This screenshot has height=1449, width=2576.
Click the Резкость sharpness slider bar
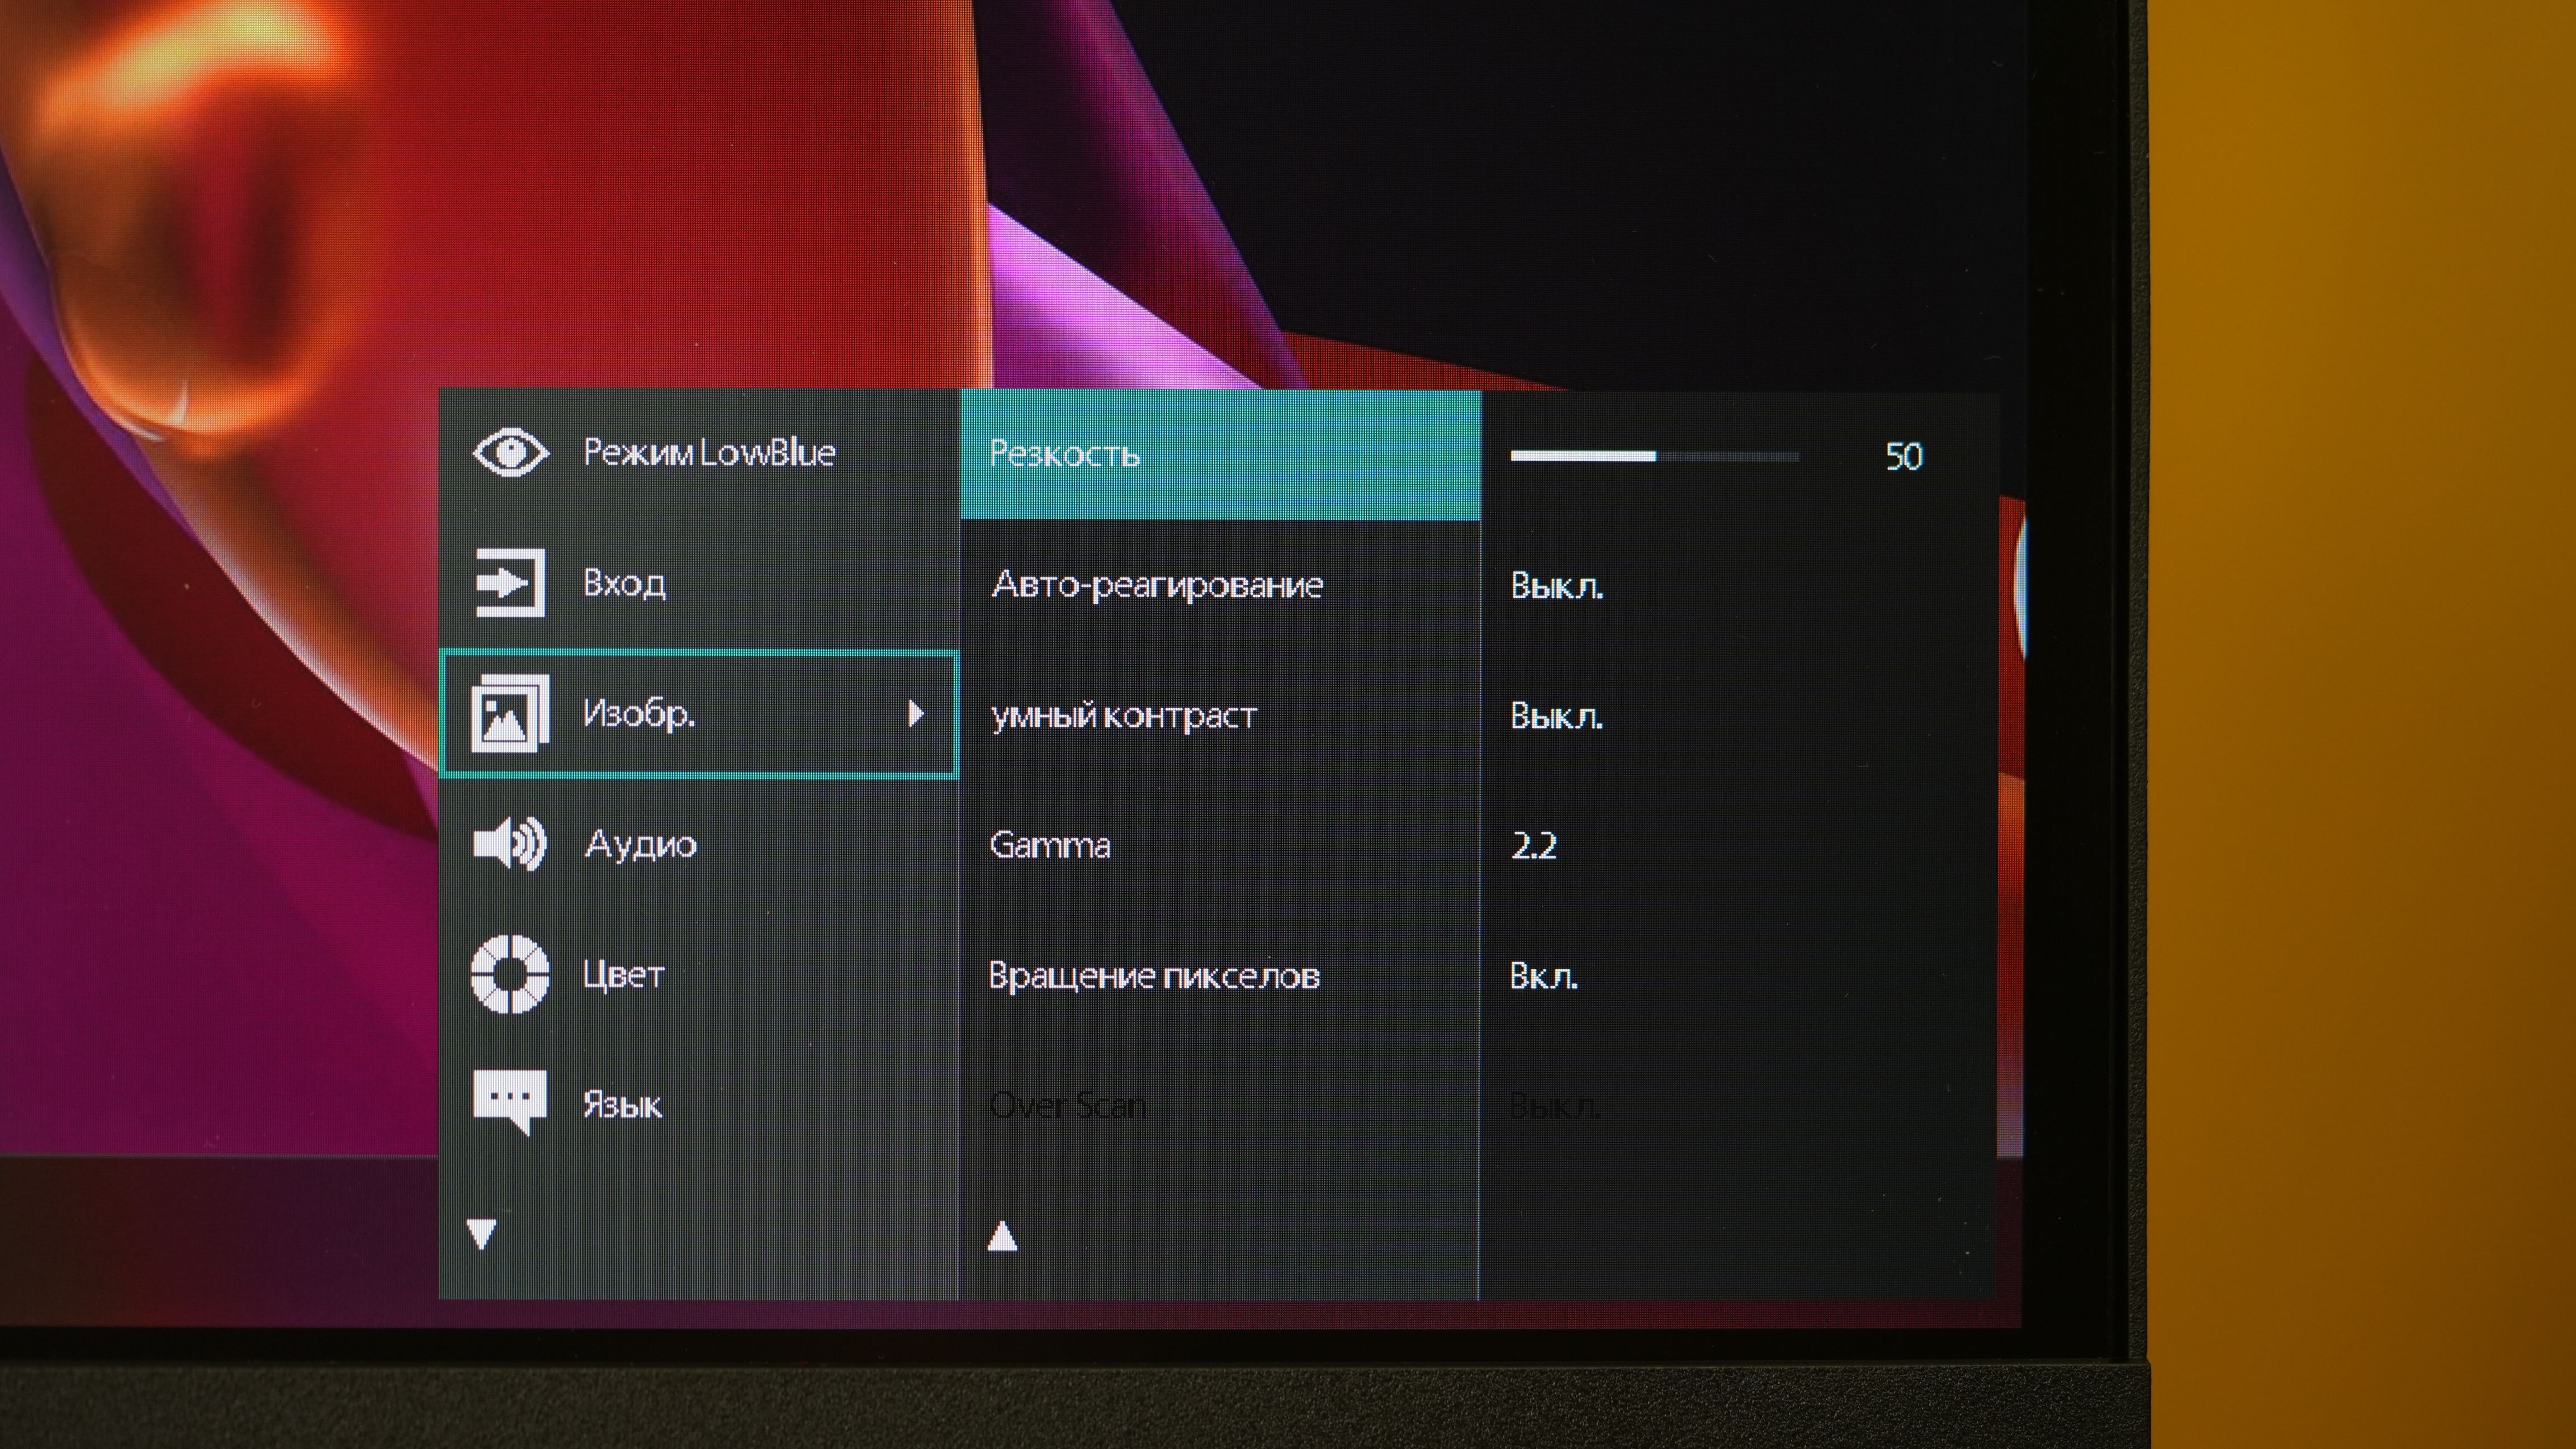tap(1654, 456)
